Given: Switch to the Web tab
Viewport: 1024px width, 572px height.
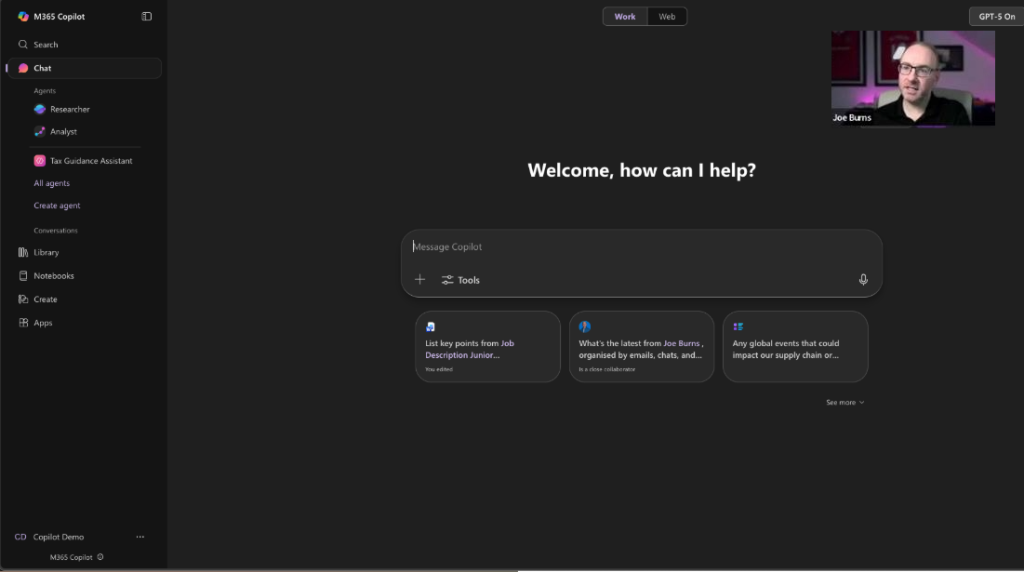Looking at the screenshot, I should pos(667,16).
